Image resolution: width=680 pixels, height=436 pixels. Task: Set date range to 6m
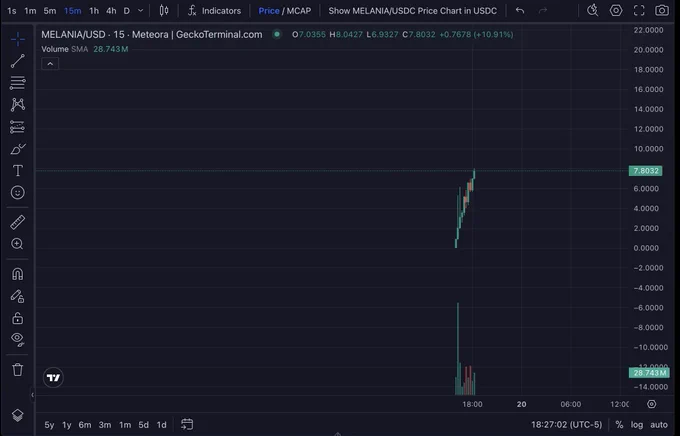(85, 425)
